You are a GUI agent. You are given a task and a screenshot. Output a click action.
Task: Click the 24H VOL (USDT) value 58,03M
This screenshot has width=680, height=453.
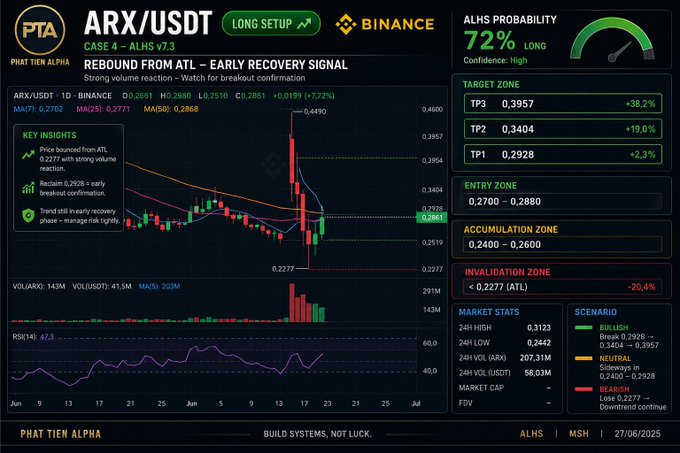tap(538, 373)
